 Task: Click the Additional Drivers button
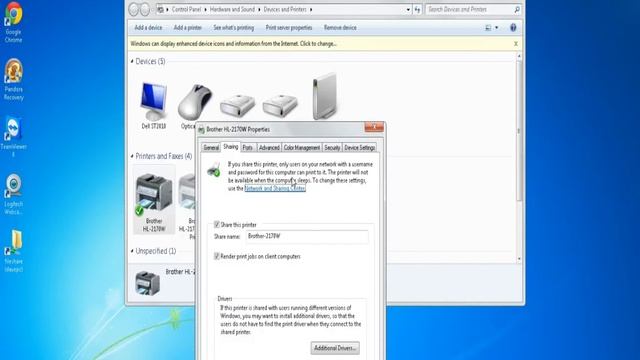pyautogui.click(x=335, y=348)
